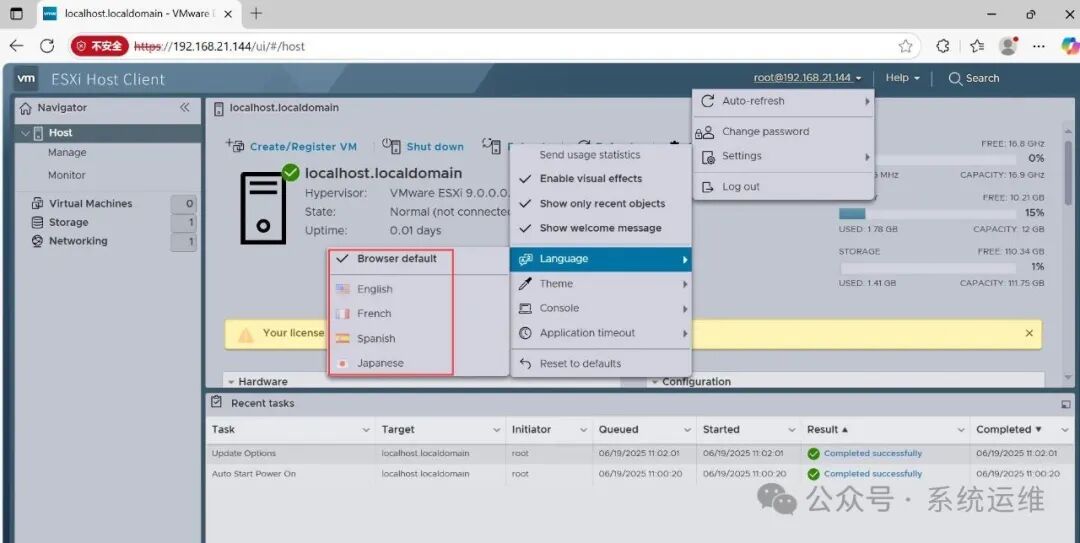Image resolution: width=1080 pixels, height=543 pixels.
Task: Click the Change password users icon
Action: [x=705, y=132]
